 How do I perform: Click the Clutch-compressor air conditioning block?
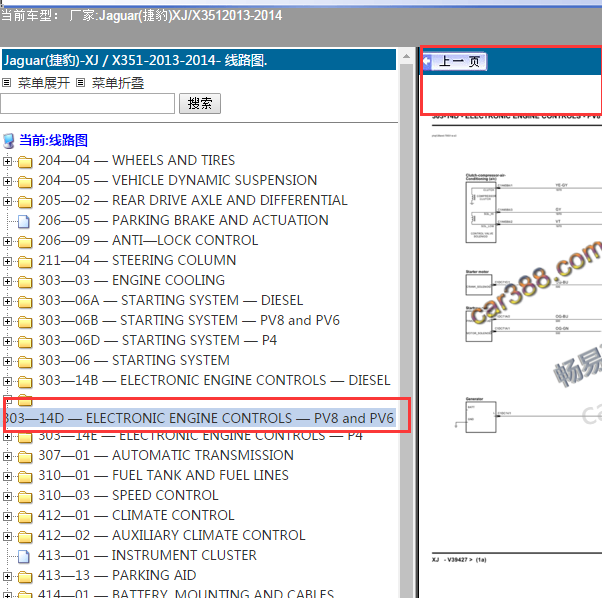(481, 212)
